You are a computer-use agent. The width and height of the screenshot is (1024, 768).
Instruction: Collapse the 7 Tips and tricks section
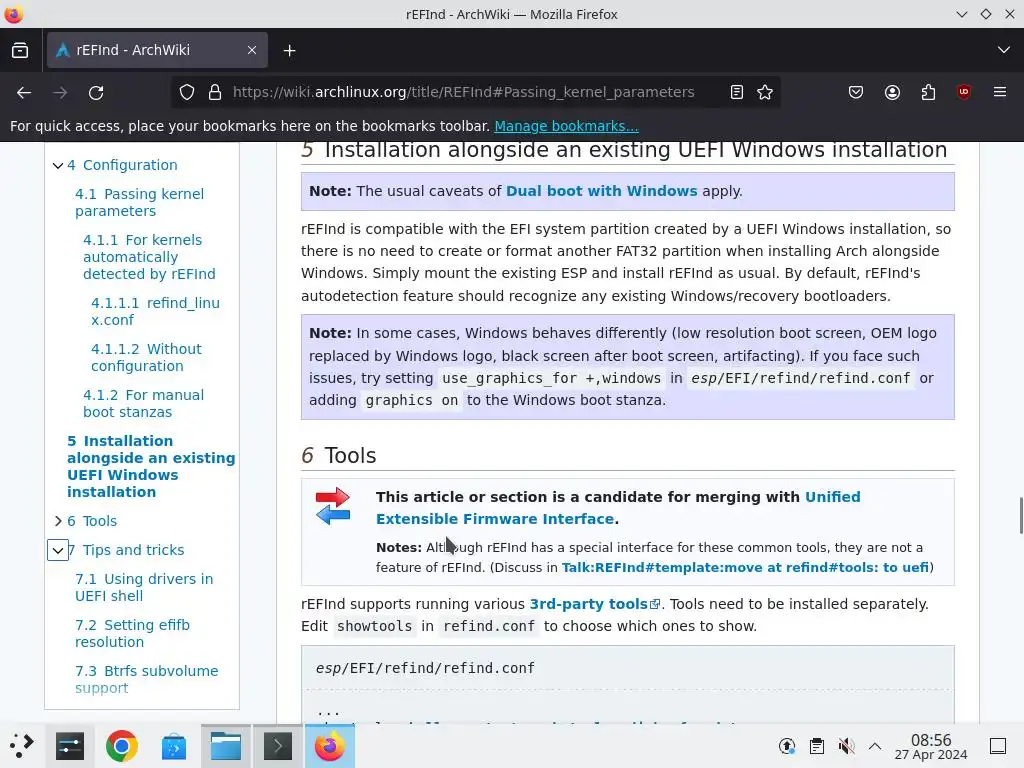click(x=57, y=551)
